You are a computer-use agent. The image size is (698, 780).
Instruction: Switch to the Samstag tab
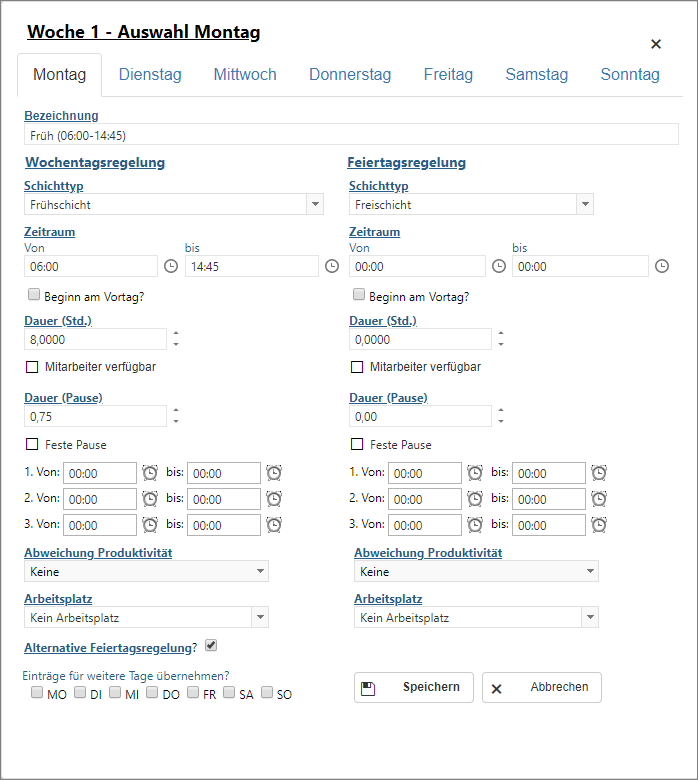point(536,75)
